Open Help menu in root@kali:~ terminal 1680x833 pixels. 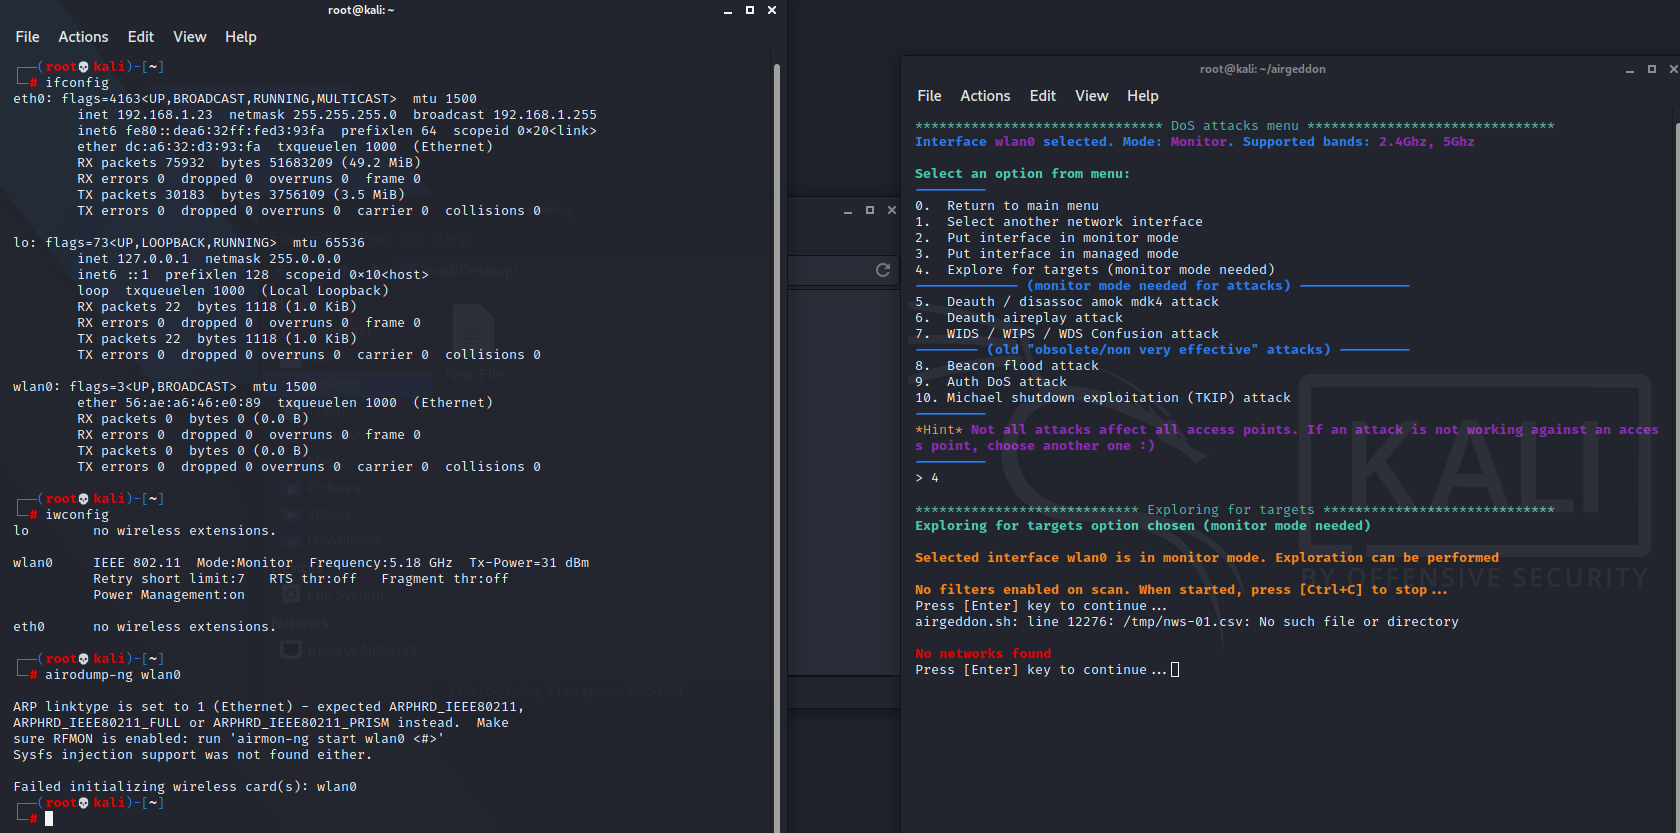[241, 37]
